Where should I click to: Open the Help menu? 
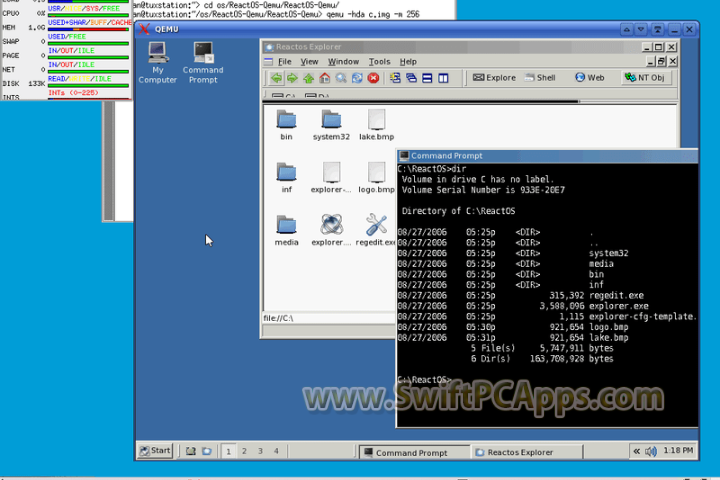point(408,62)
